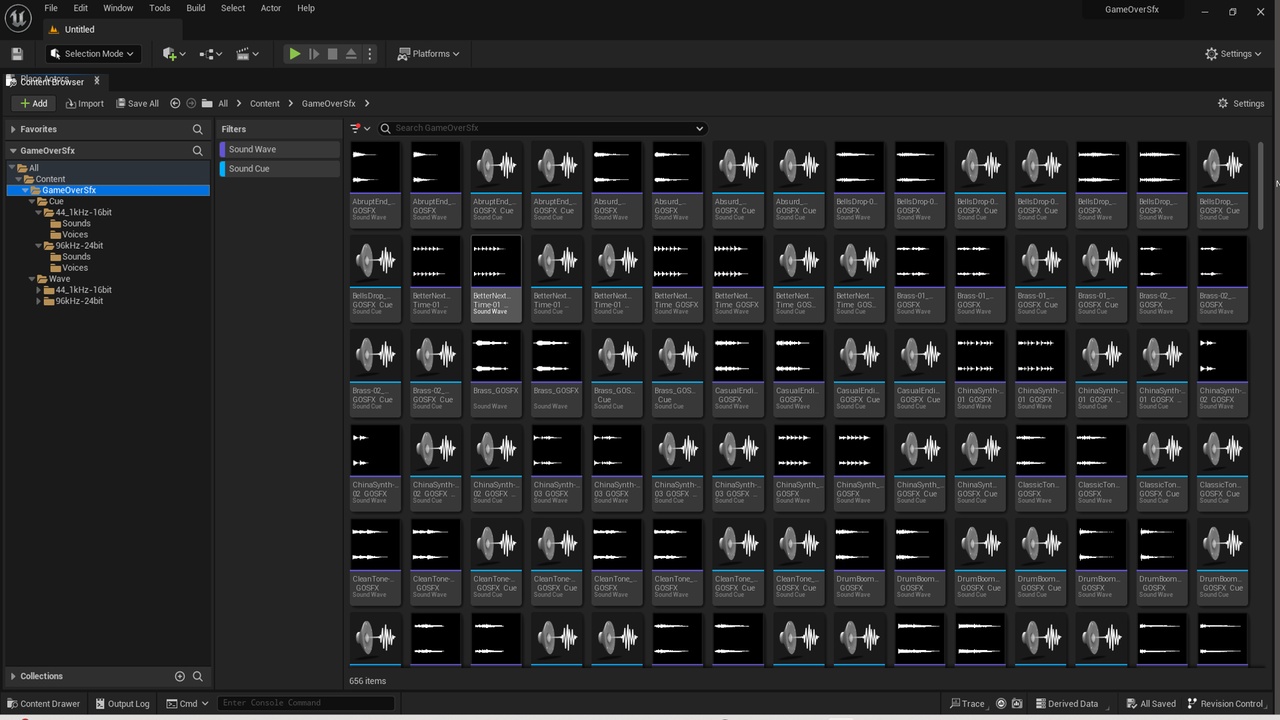
Task: Open the asset filter options dropdown
Action: tap(361, 128)
